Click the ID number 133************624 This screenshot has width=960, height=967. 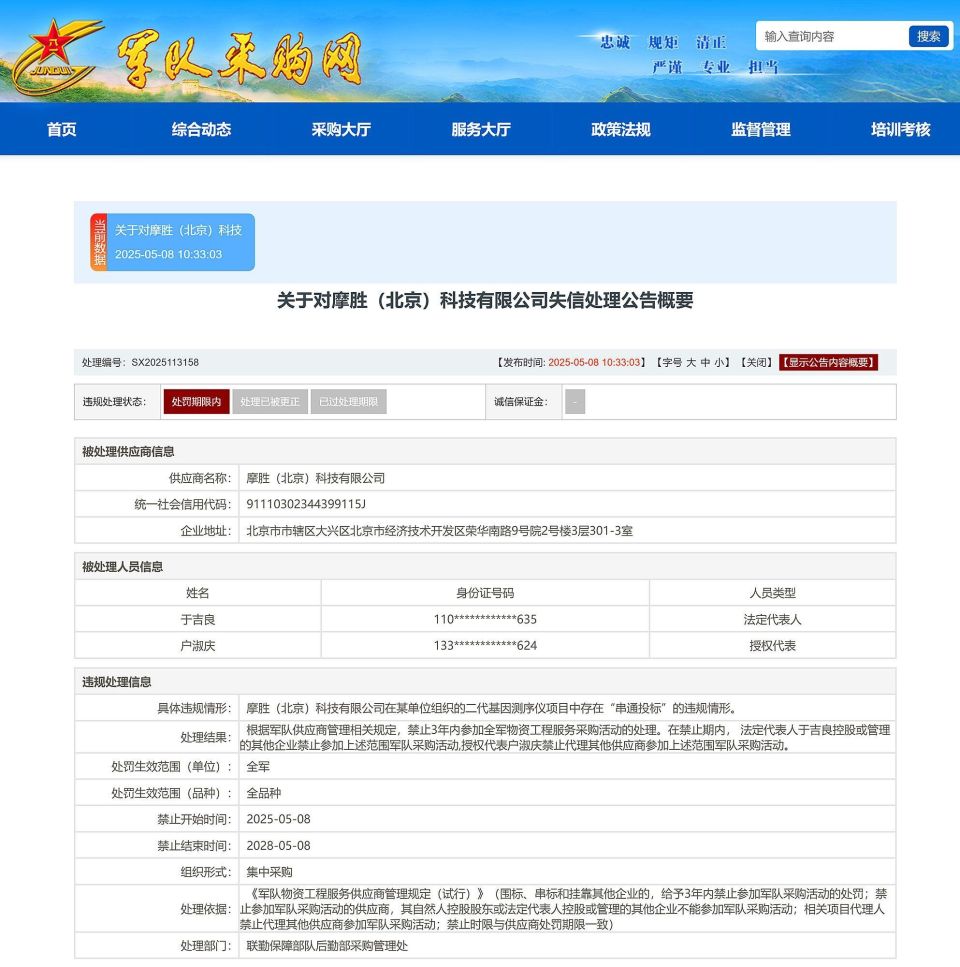coord(485,646)
